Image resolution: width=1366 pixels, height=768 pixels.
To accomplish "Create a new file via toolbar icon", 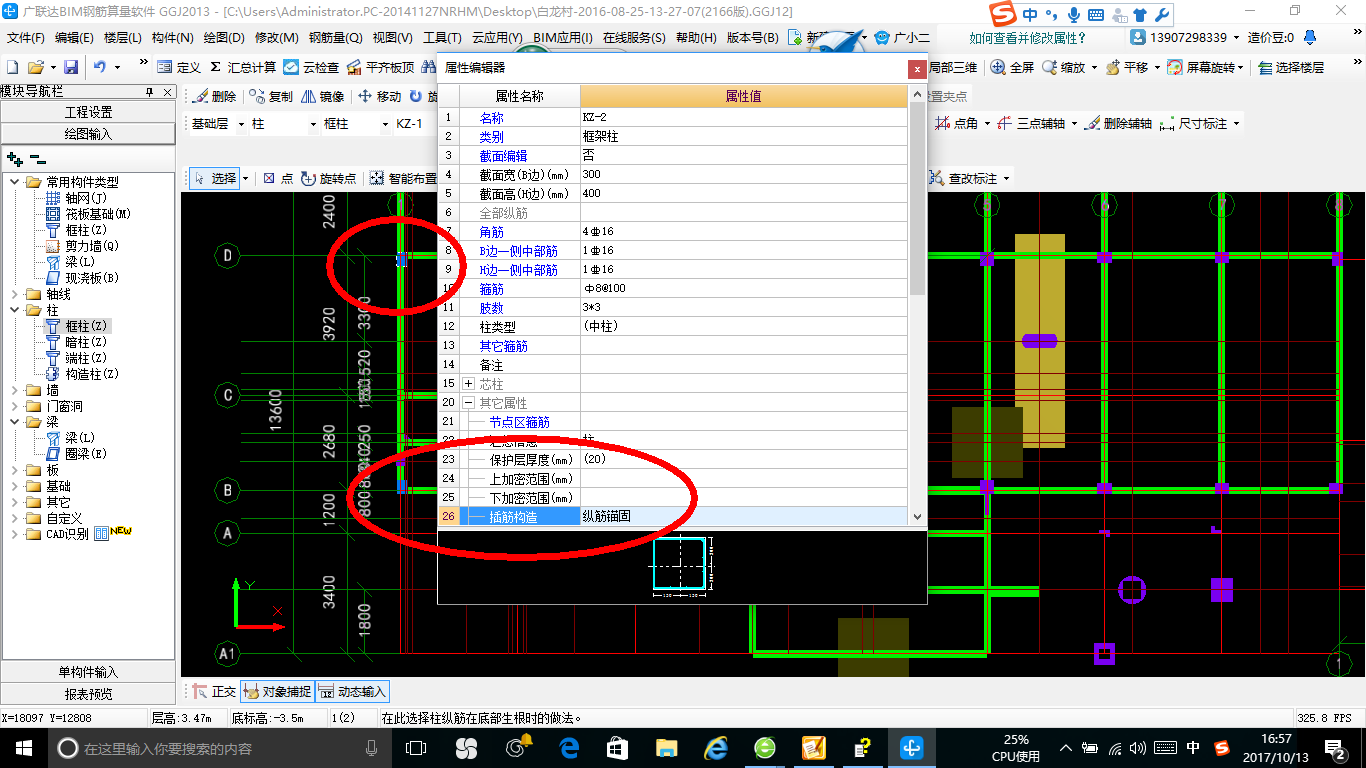I will click(x=12, y=67).
